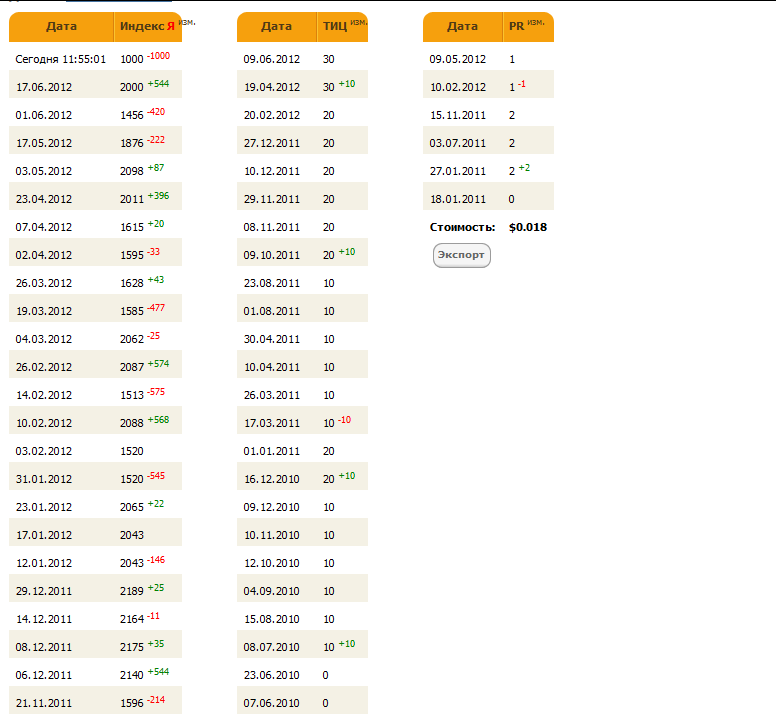This screenshot has width=776, height=714.
Task: Click Дата header in the PR table
Action: pyautogui.click(x=462, y=26)
